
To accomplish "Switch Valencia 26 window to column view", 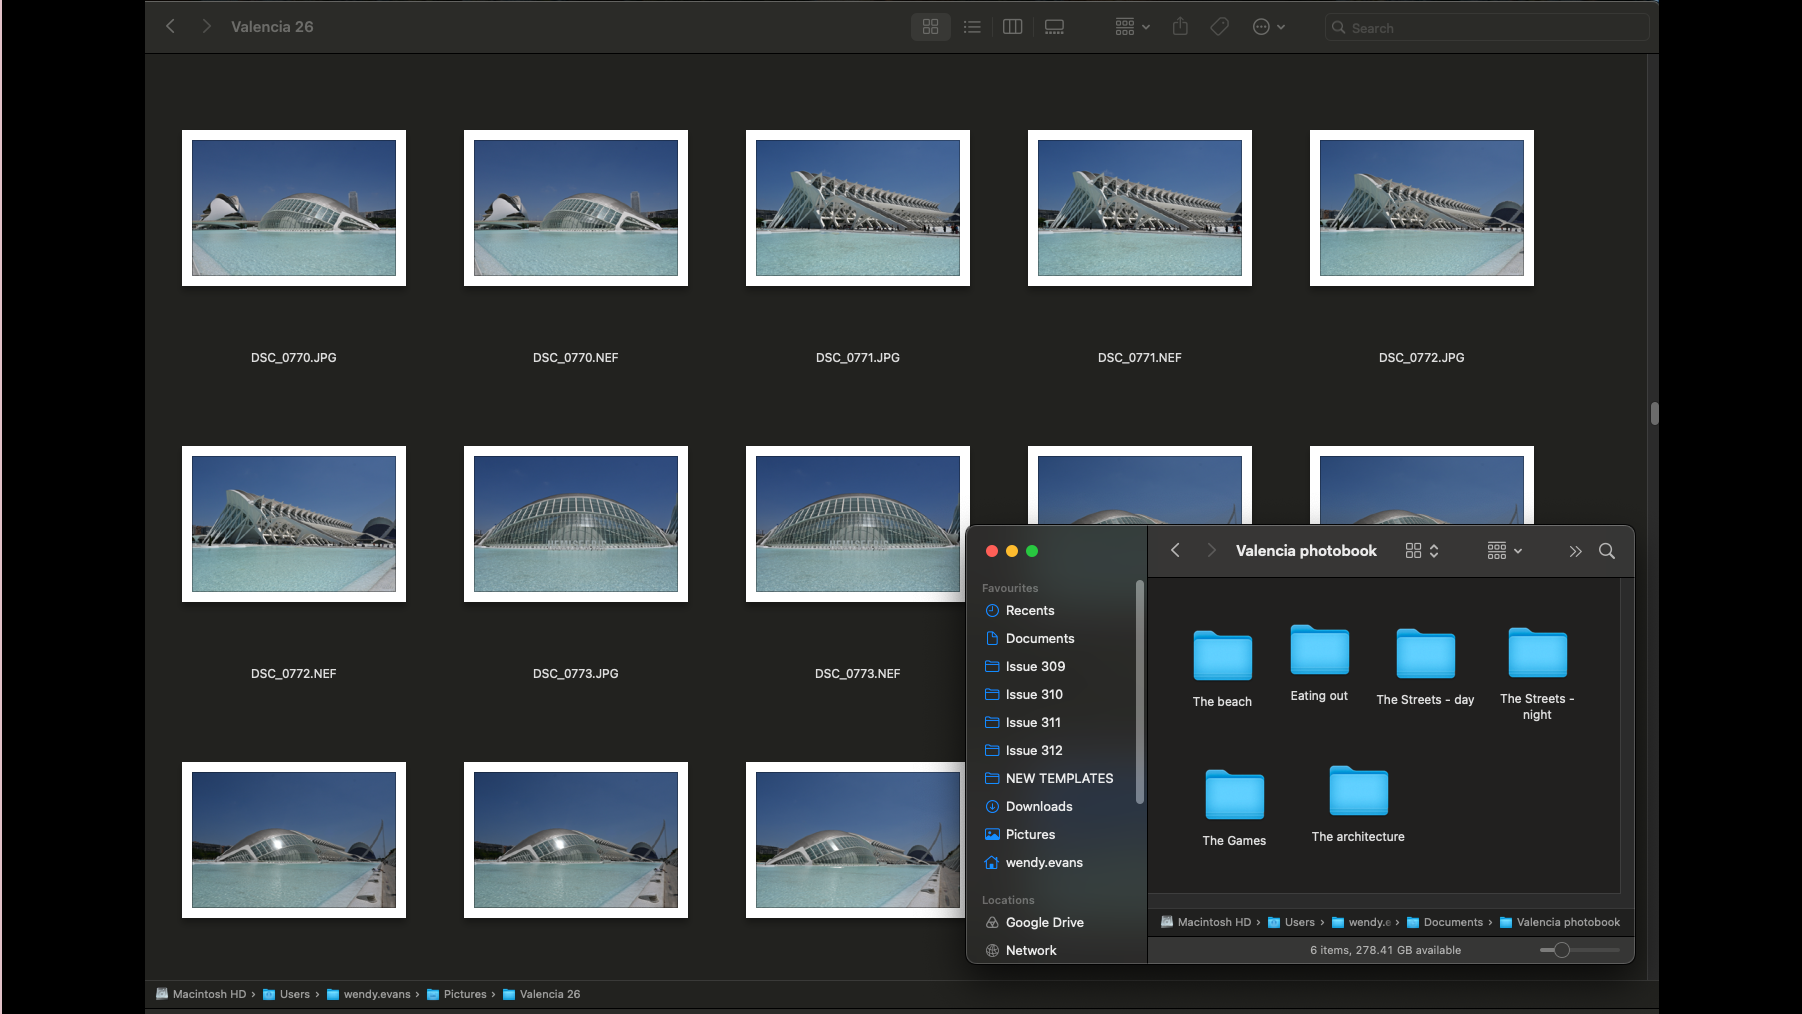I will pyautogui.click(x=1013, y=27).
